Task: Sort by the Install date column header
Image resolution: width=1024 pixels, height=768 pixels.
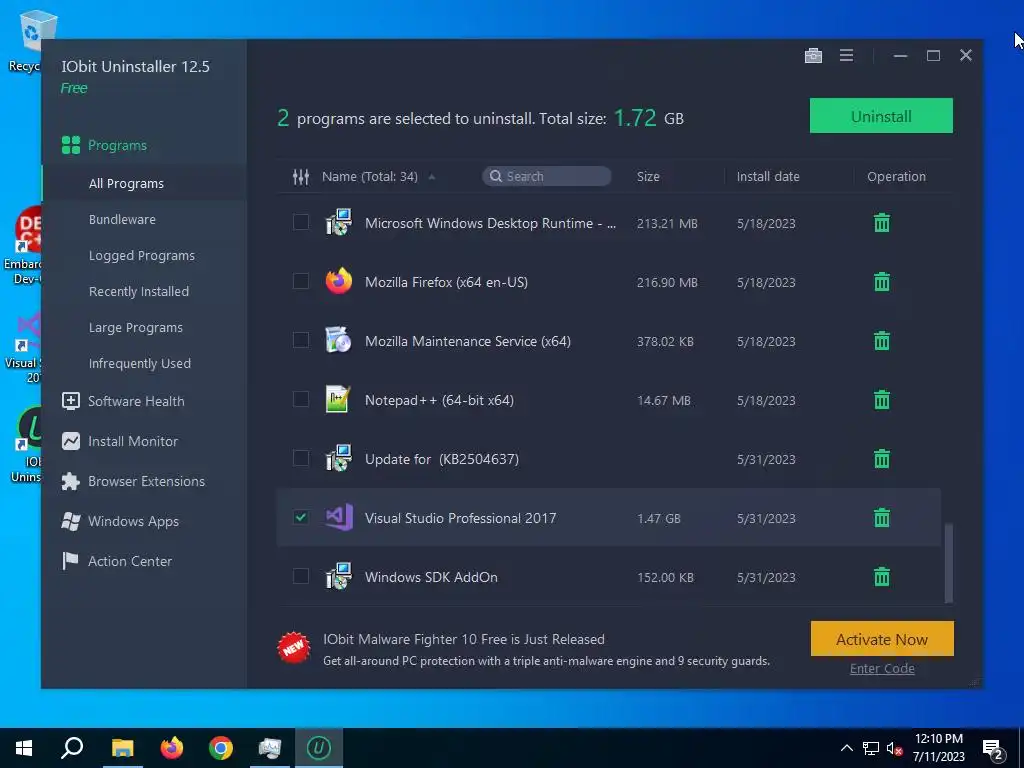Action: tap(768, 176)
